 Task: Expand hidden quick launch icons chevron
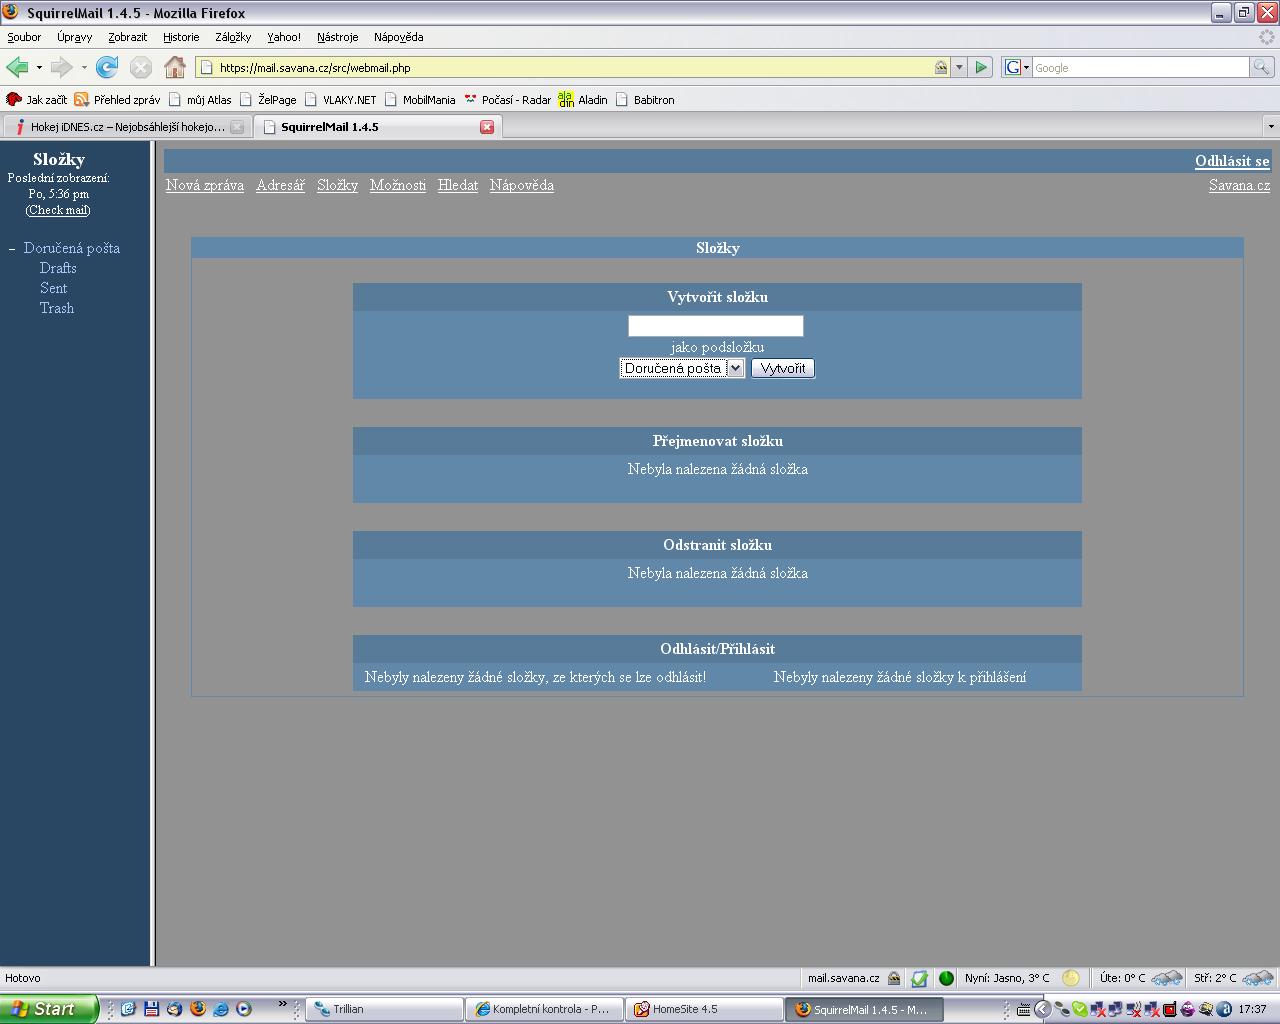283,1003
